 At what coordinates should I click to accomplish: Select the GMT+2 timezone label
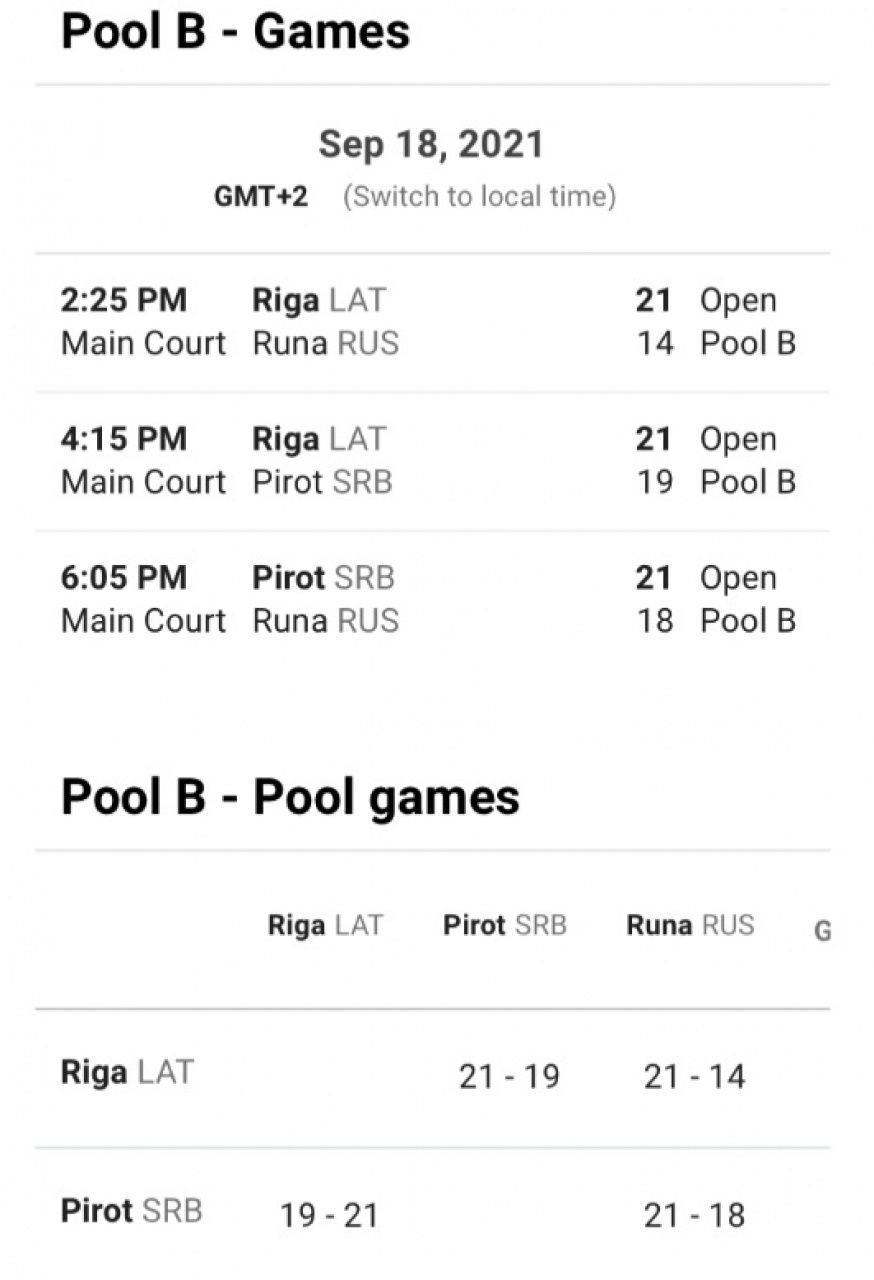click(x=261, y=196)
